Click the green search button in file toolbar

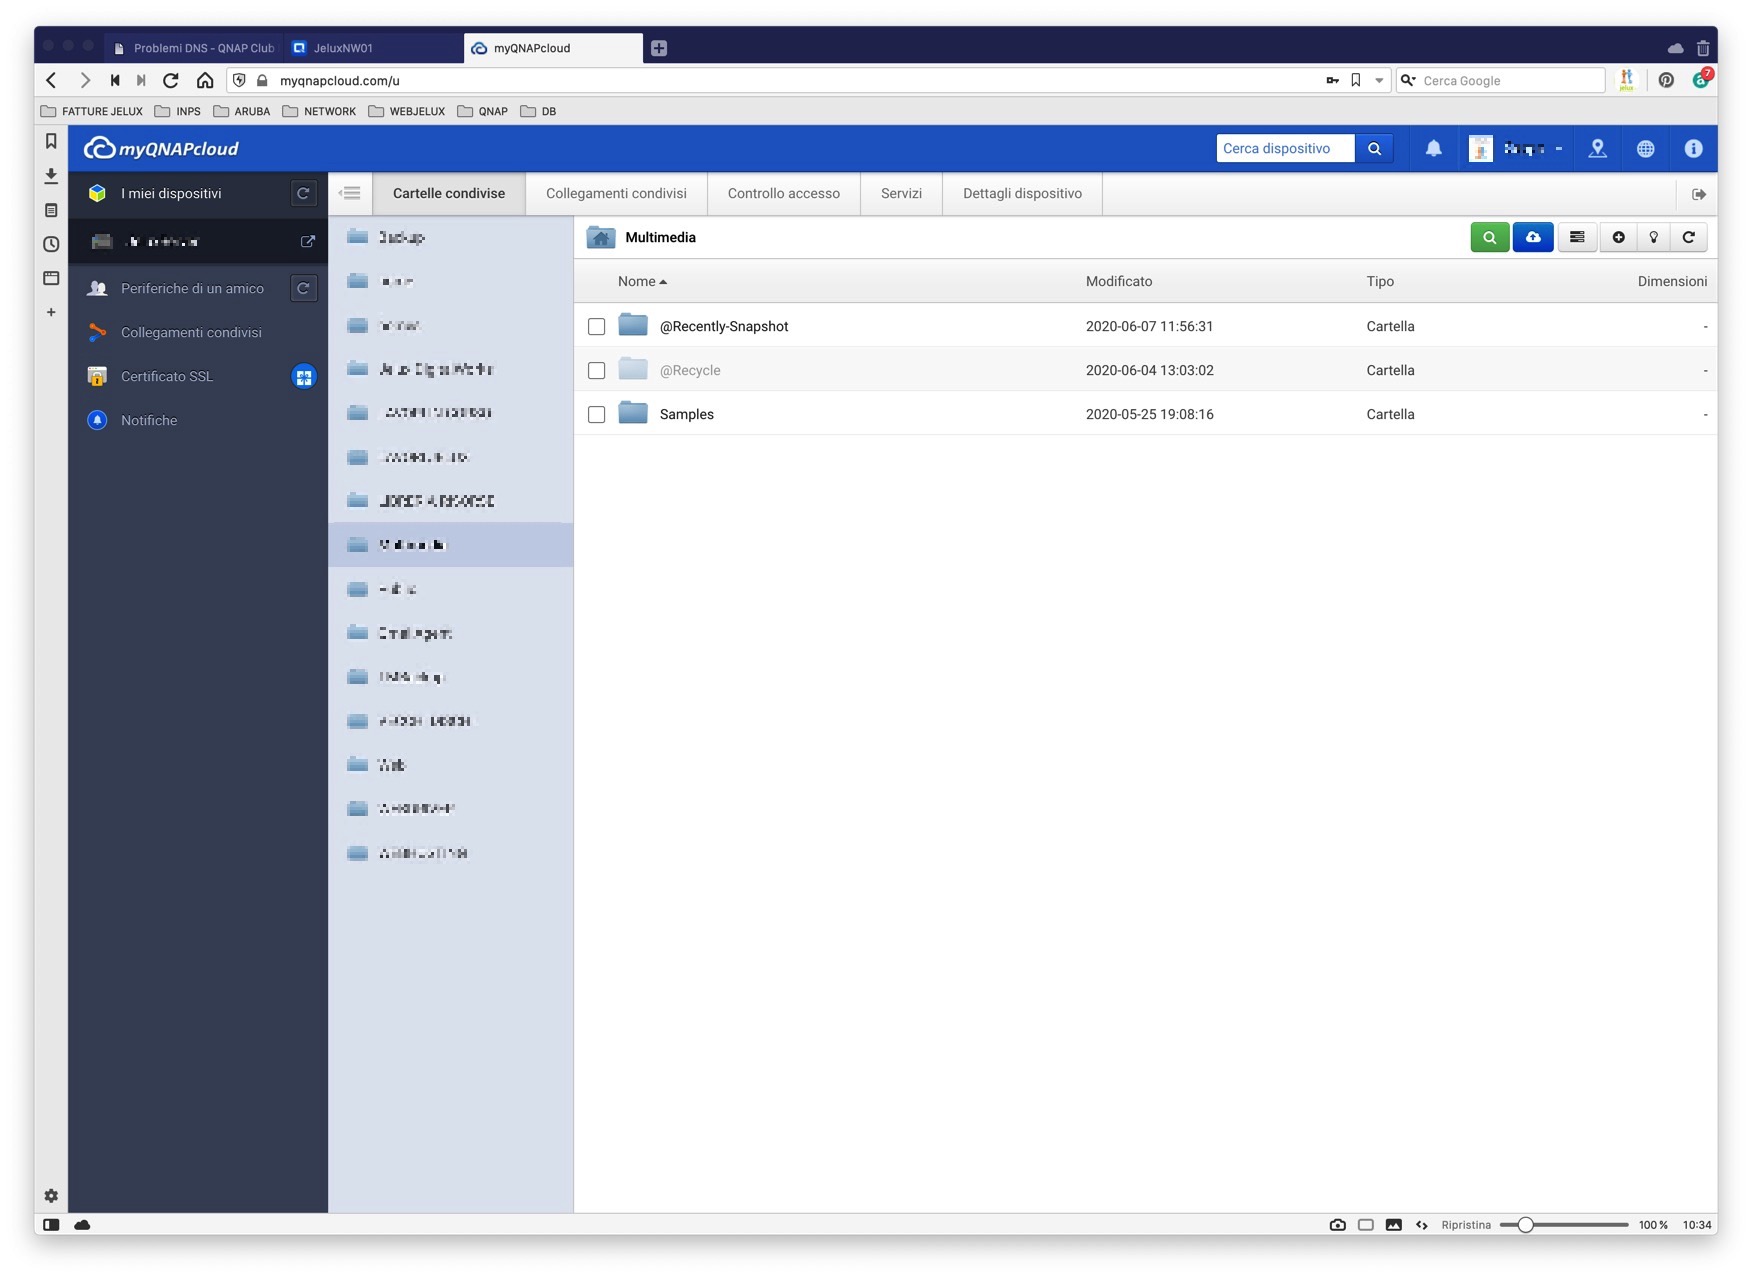pyautogui.click(x=1489, y=237)
